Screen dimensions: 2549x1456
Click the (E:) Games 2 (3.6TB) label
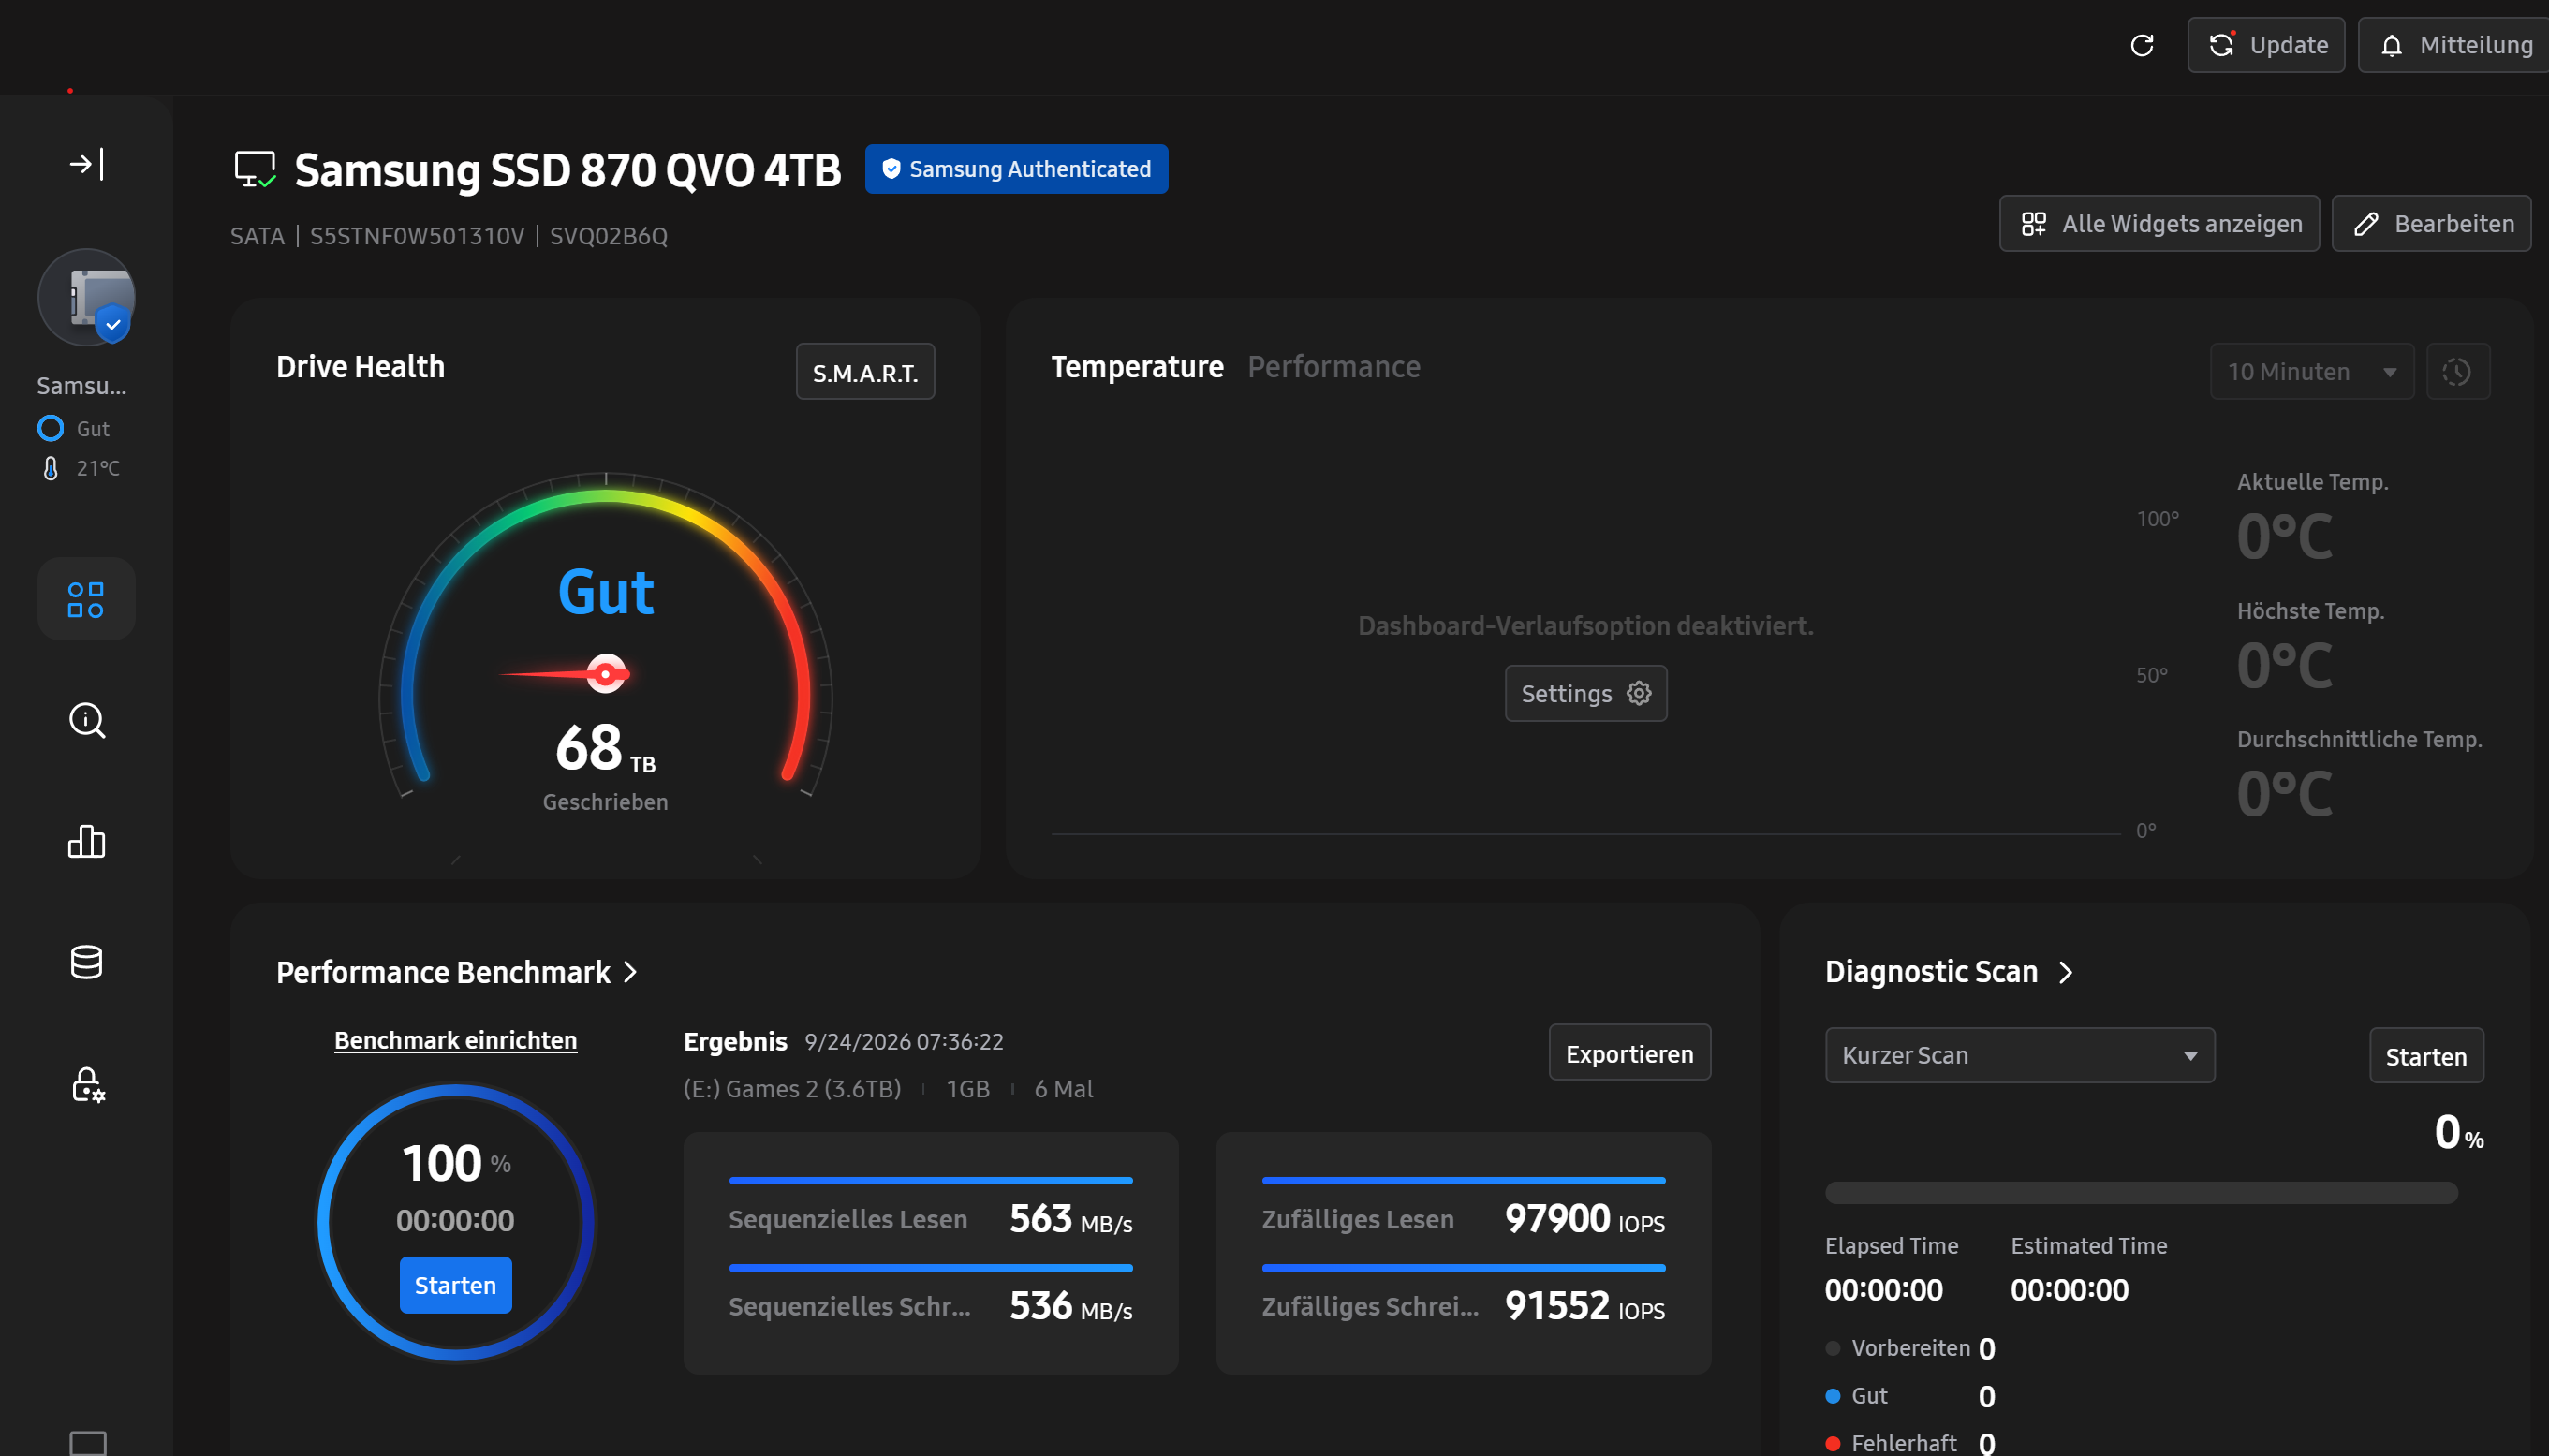click(x=792, y=1089)
